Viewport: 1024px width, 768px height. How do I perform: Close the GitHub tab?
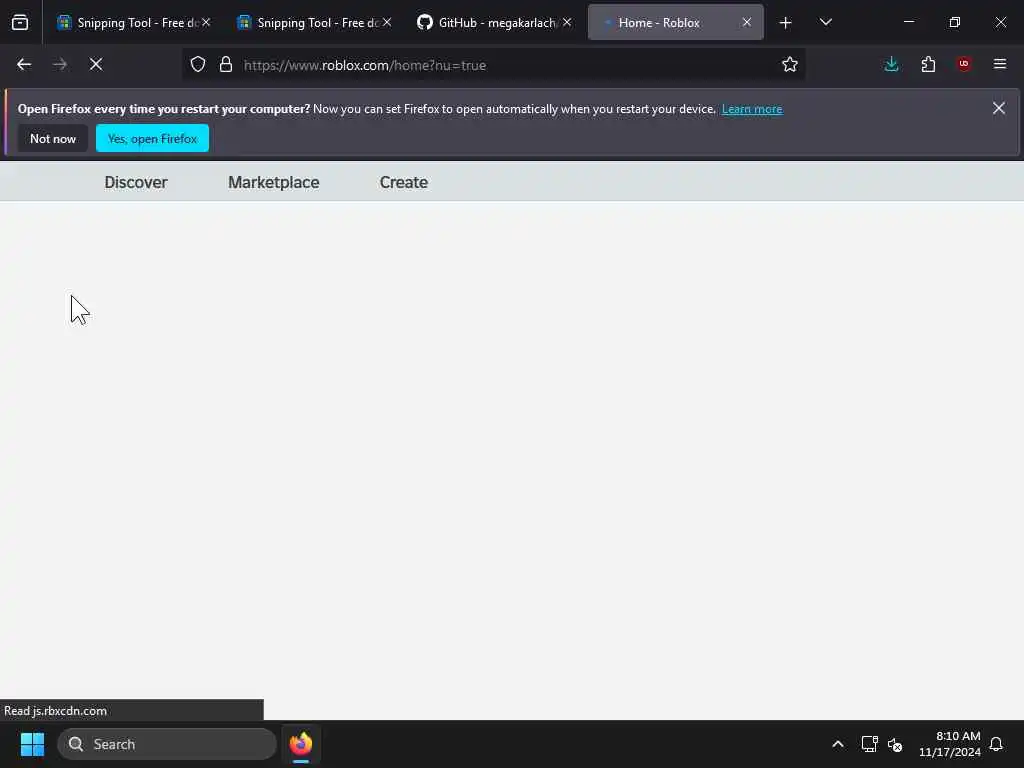click(568, 22)
